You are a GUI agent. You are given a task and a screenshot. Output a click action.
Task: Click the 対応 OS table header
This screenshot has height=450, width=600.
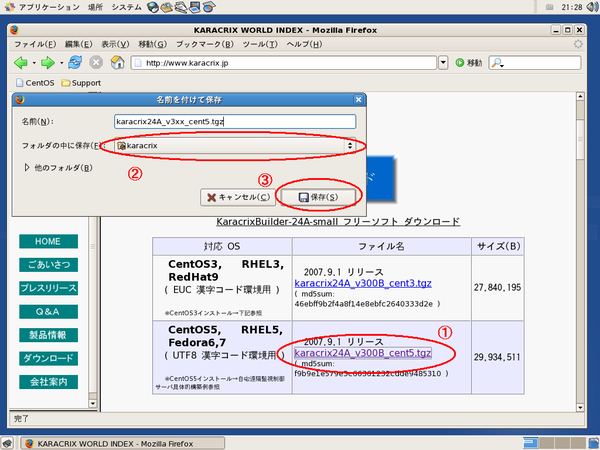click(x=222, y=246)
